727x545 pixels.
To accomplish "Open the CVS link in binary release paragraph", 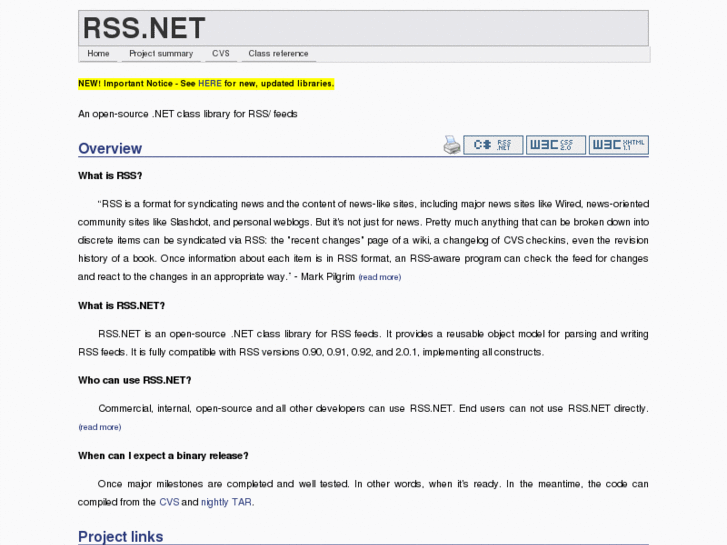I will 169,502.
